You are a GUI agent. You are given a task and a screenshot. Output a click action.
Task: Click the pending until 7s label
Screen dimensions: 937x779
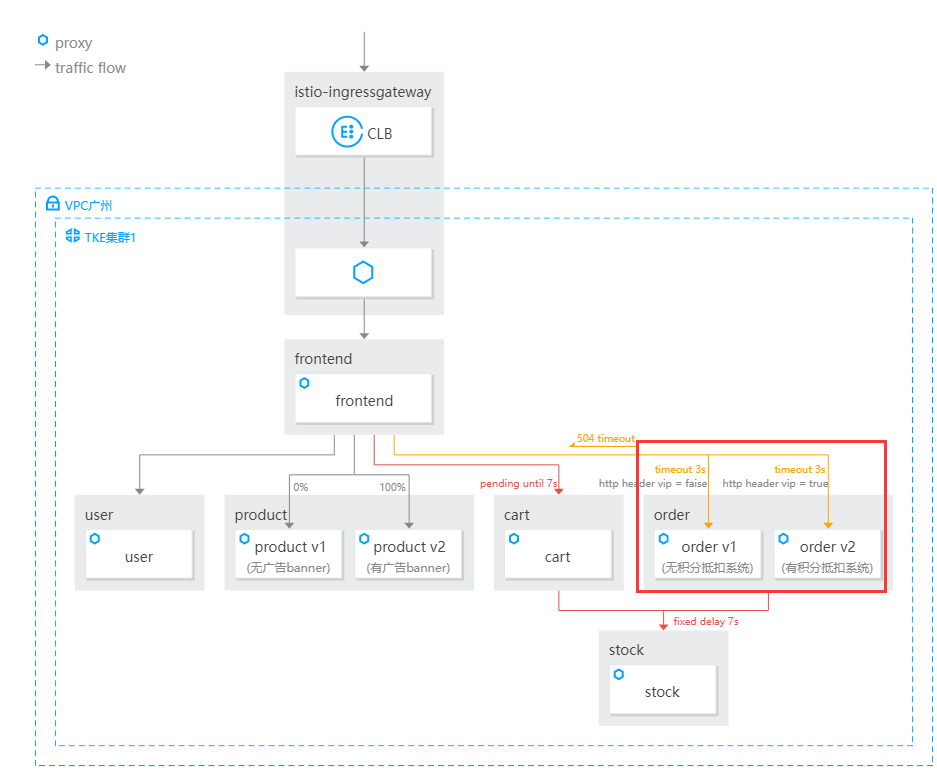[518, 483]
